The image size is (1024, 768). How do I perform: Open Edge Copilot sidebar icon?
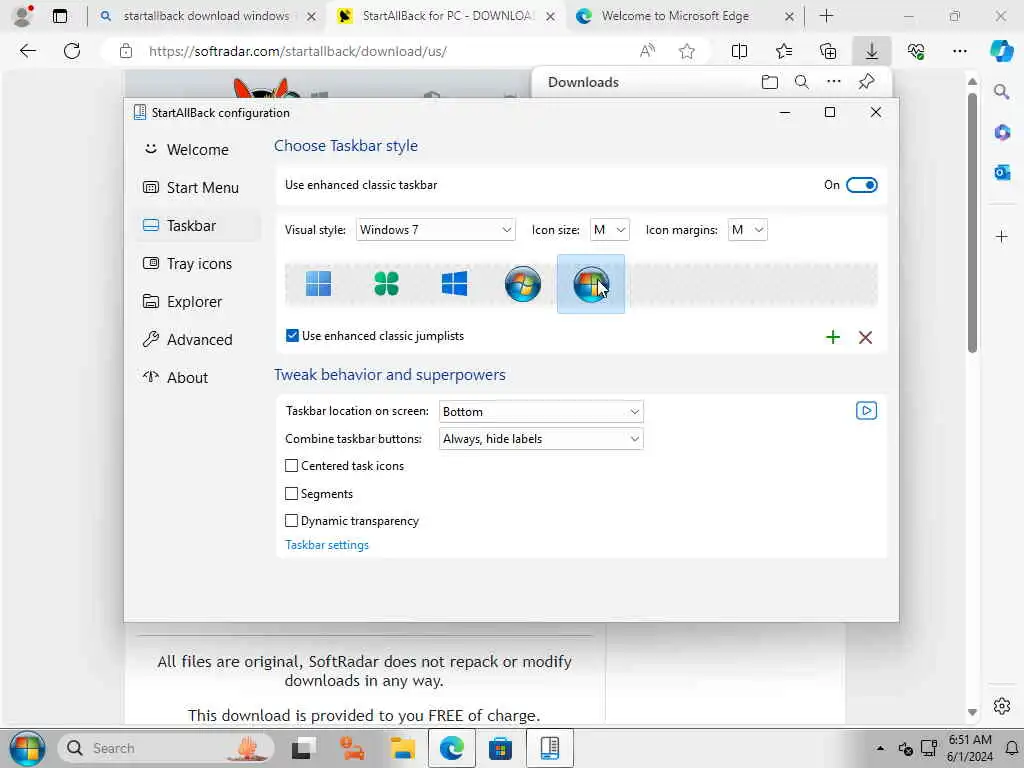[1002, 51]
